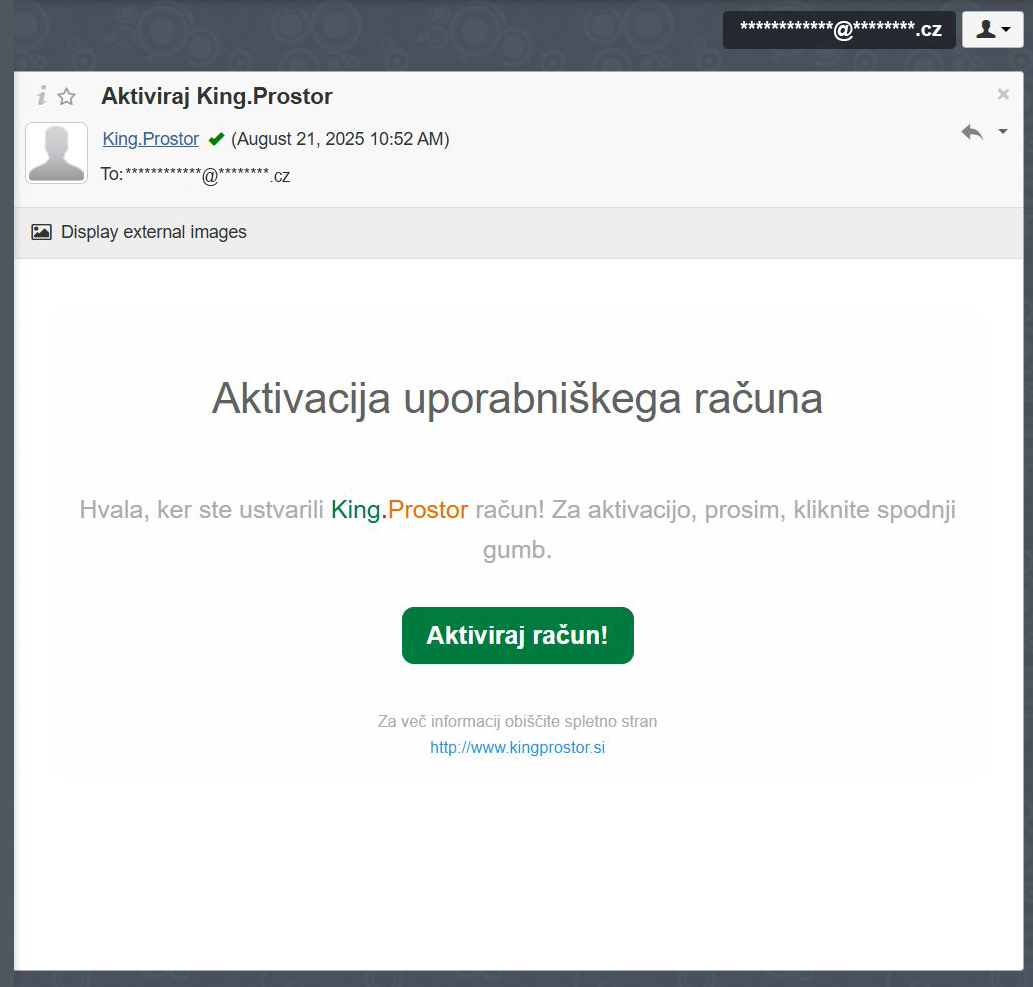This screenshot has height=987, width=1033.
Task: Open the King.Prostor sender link
Action: point(151,139)
